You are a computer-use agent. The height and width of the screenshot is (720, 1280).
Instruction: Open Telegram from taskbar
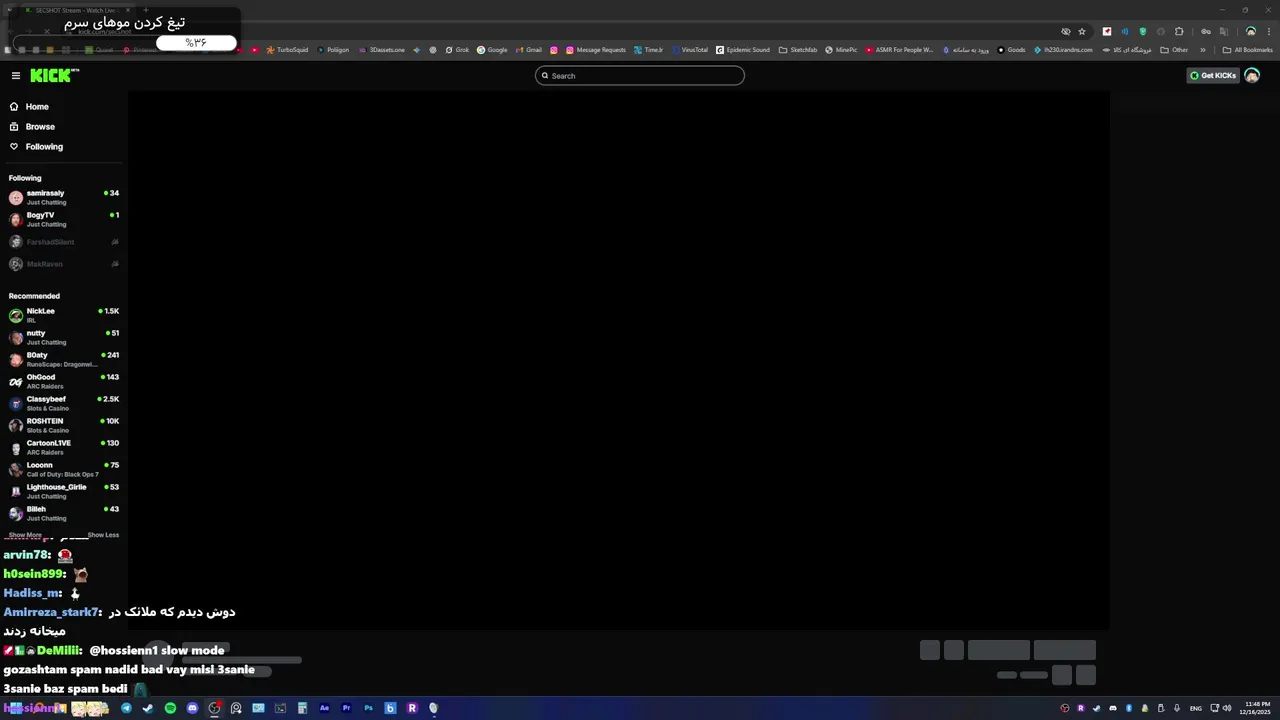(126, 708)
